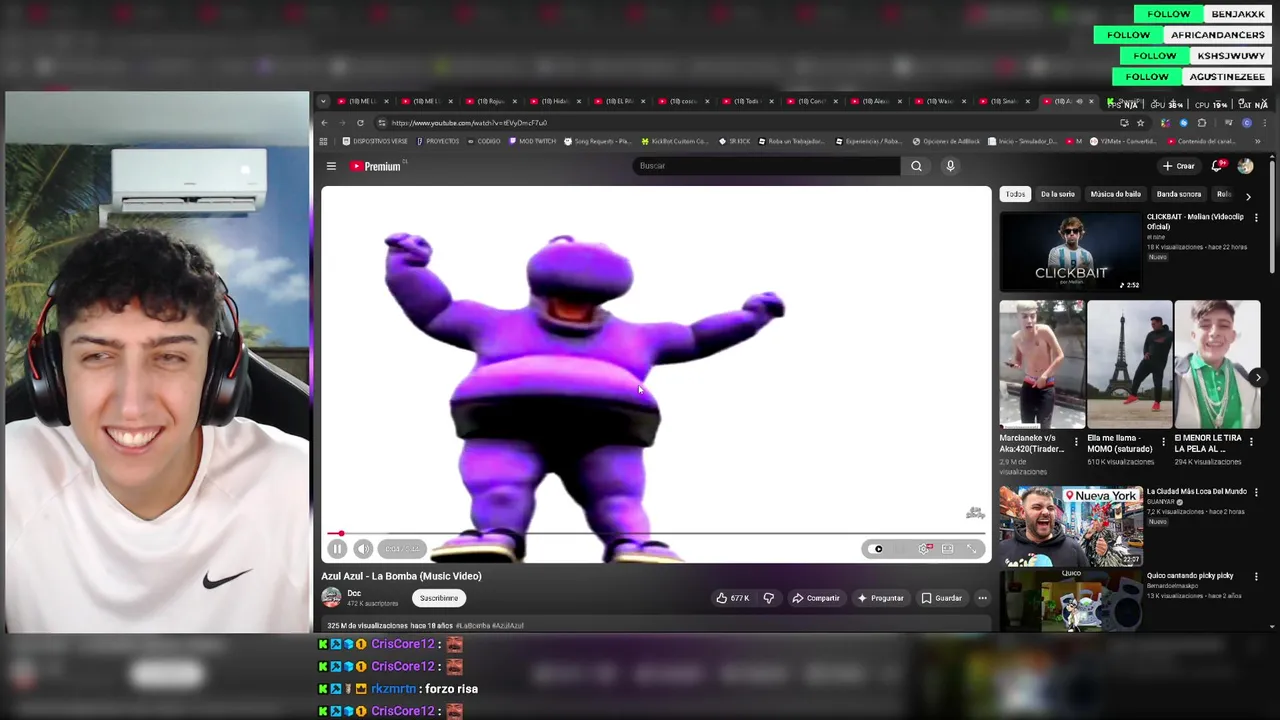Save the video with Guardar
Image resolution: width=1280 pixels, height=720 pixels.
941,598
